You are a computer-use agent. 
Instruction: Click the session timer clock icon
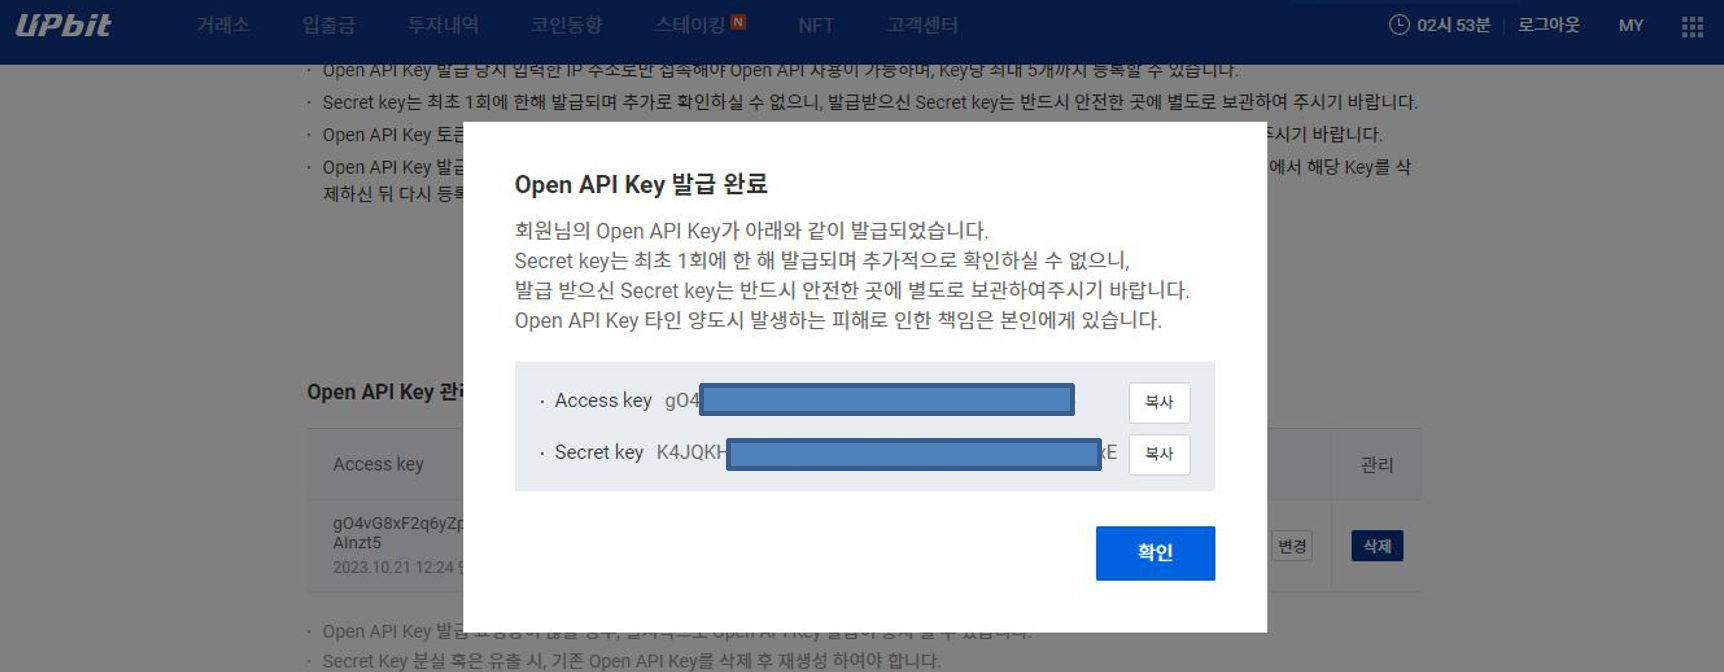coord(1399,25)
